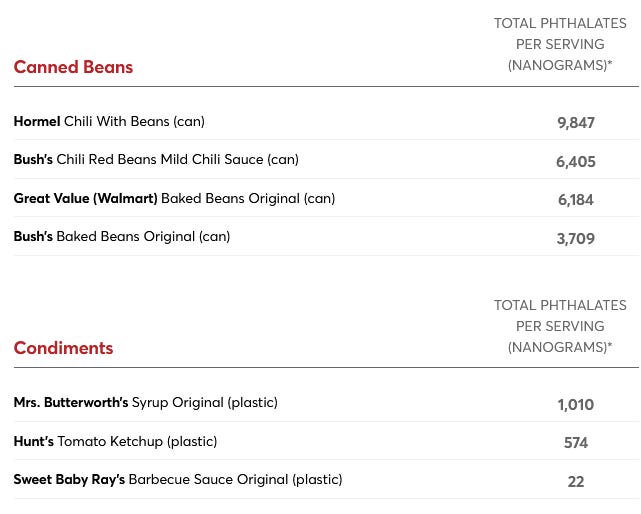The width and height of the screenshot is (641, 514).
Task: Click the 3,709 phthalates value
Action: (x=576, y=238)
